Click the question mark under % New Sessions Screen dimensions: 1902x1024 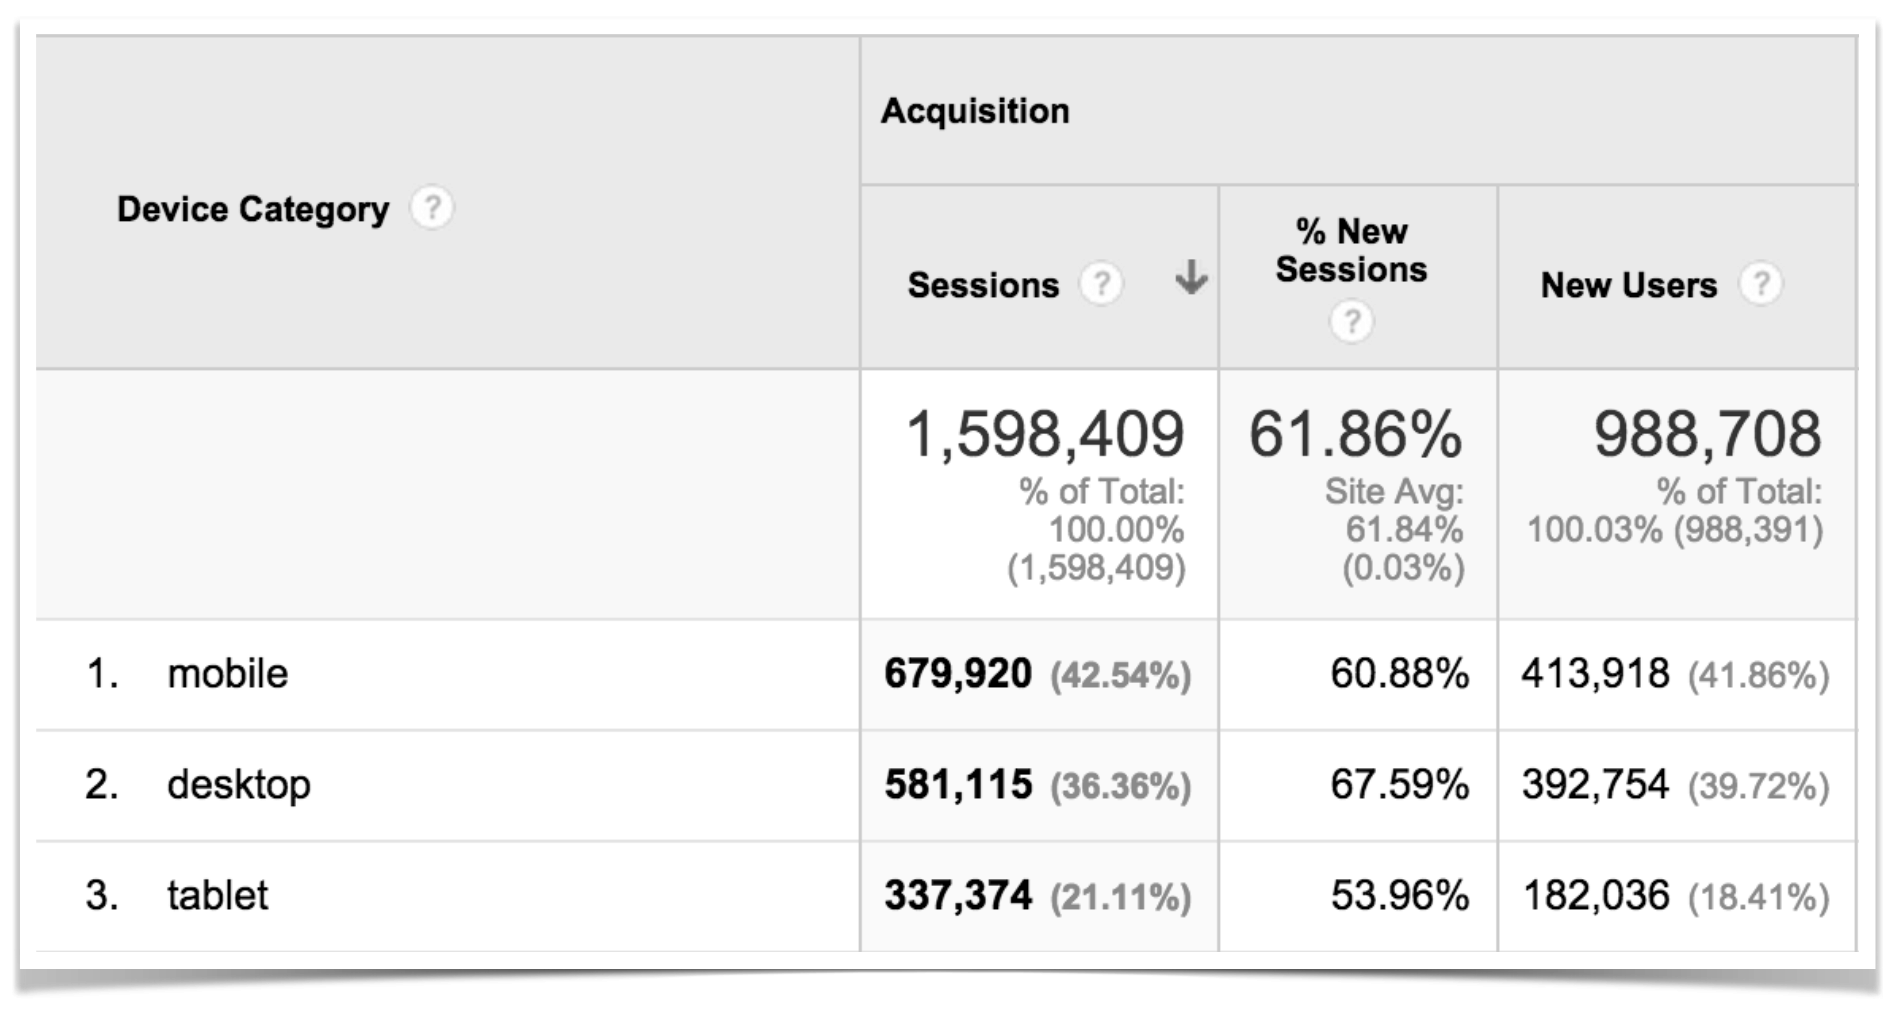pos(1352,322)
